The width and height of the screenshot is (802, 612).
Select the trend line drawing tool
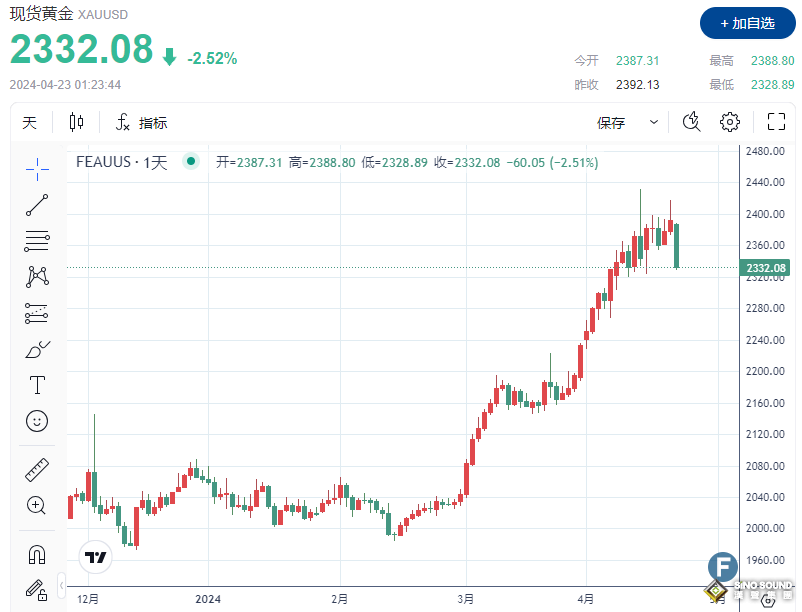click(37, 205)
